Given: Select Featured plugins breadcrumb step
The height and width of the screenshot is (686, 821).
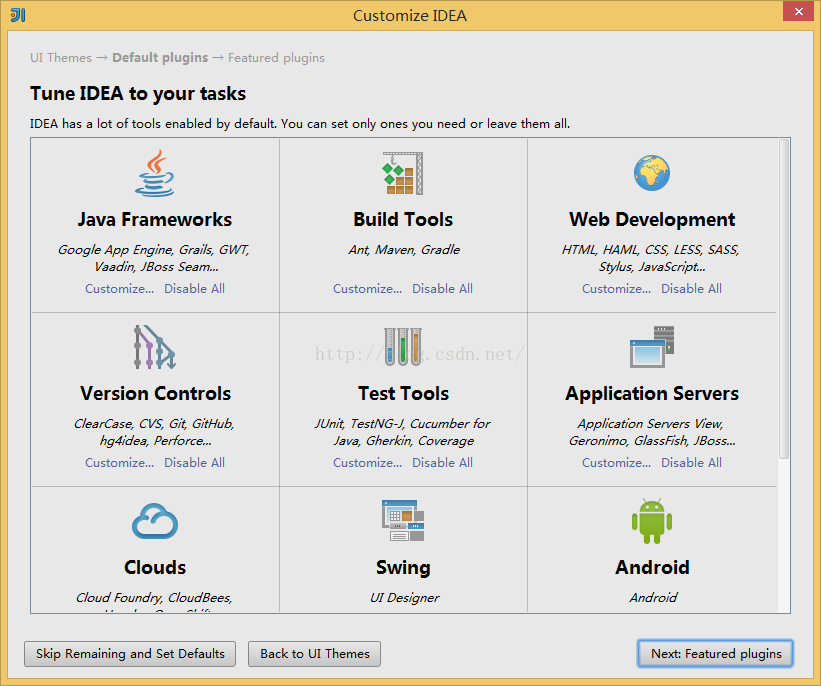Looking at the screenshot, I should coord(276,58).
